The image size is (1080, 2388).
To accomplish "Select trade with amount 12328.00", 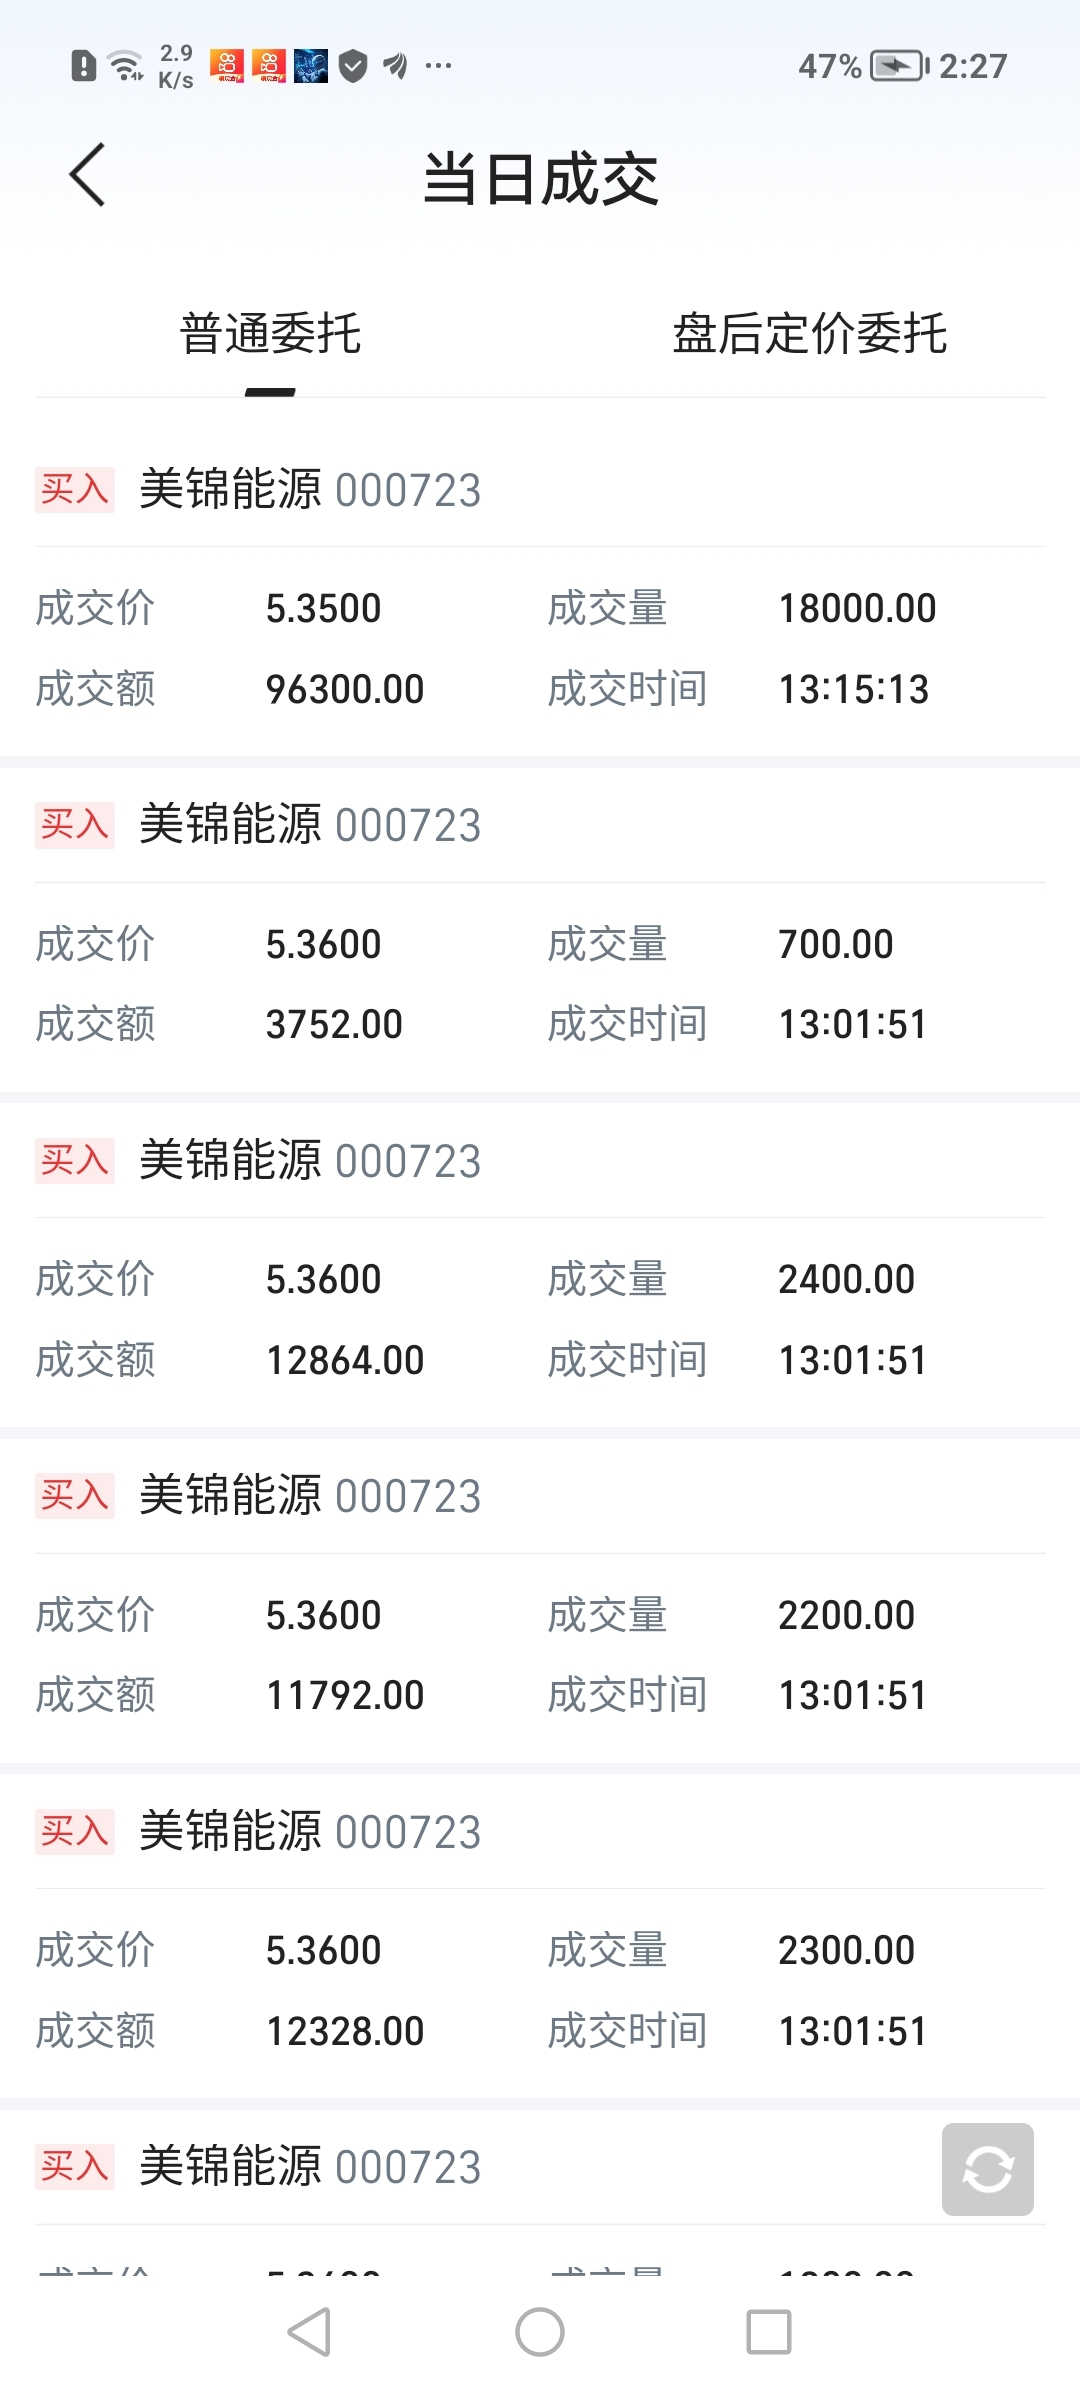I will (540, 1990).
